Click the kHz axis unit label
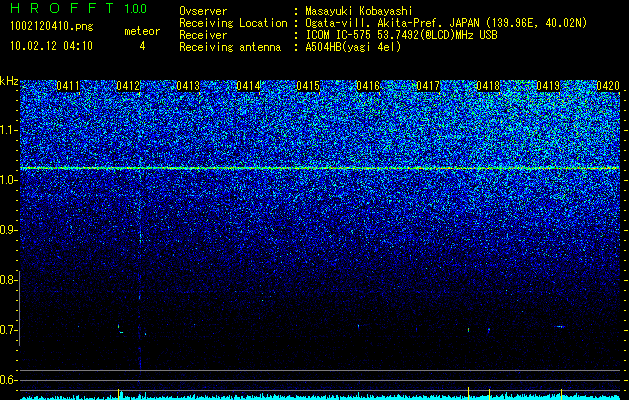Viewport: 629px width, 400px height. pyautogui.click(x=9, y=81)
